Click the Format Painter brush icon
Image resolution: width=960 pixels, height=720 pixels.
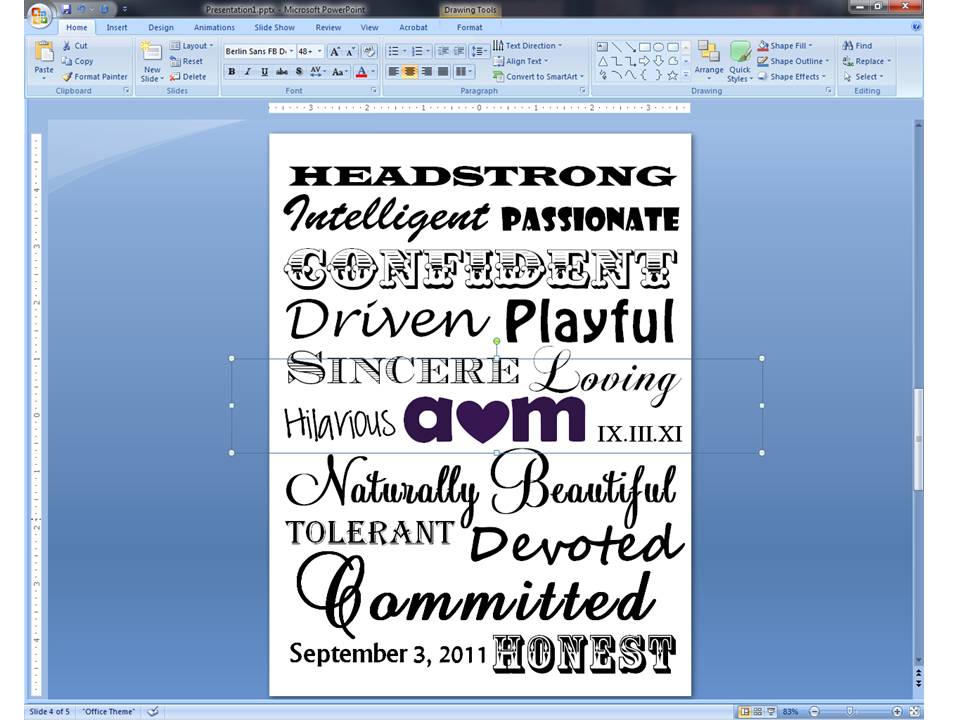tap(68, 77)
